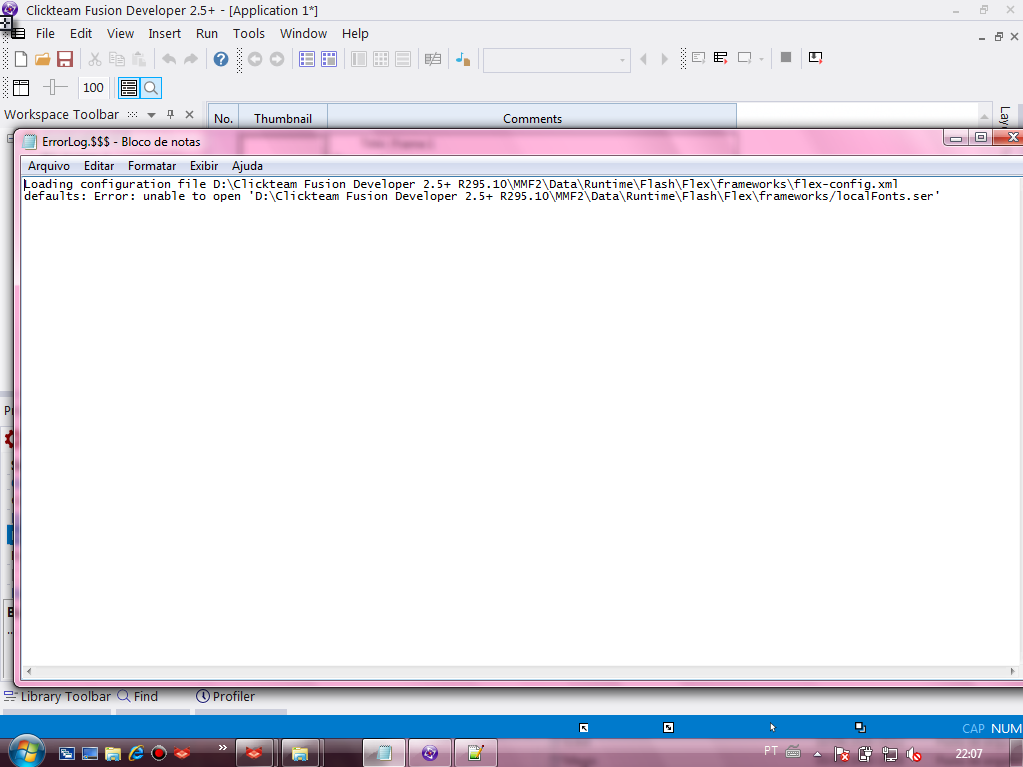The width and height of the screenshot is (1023, 767).
Task: Open Notepad Ajuda menu
Action: 247,166
